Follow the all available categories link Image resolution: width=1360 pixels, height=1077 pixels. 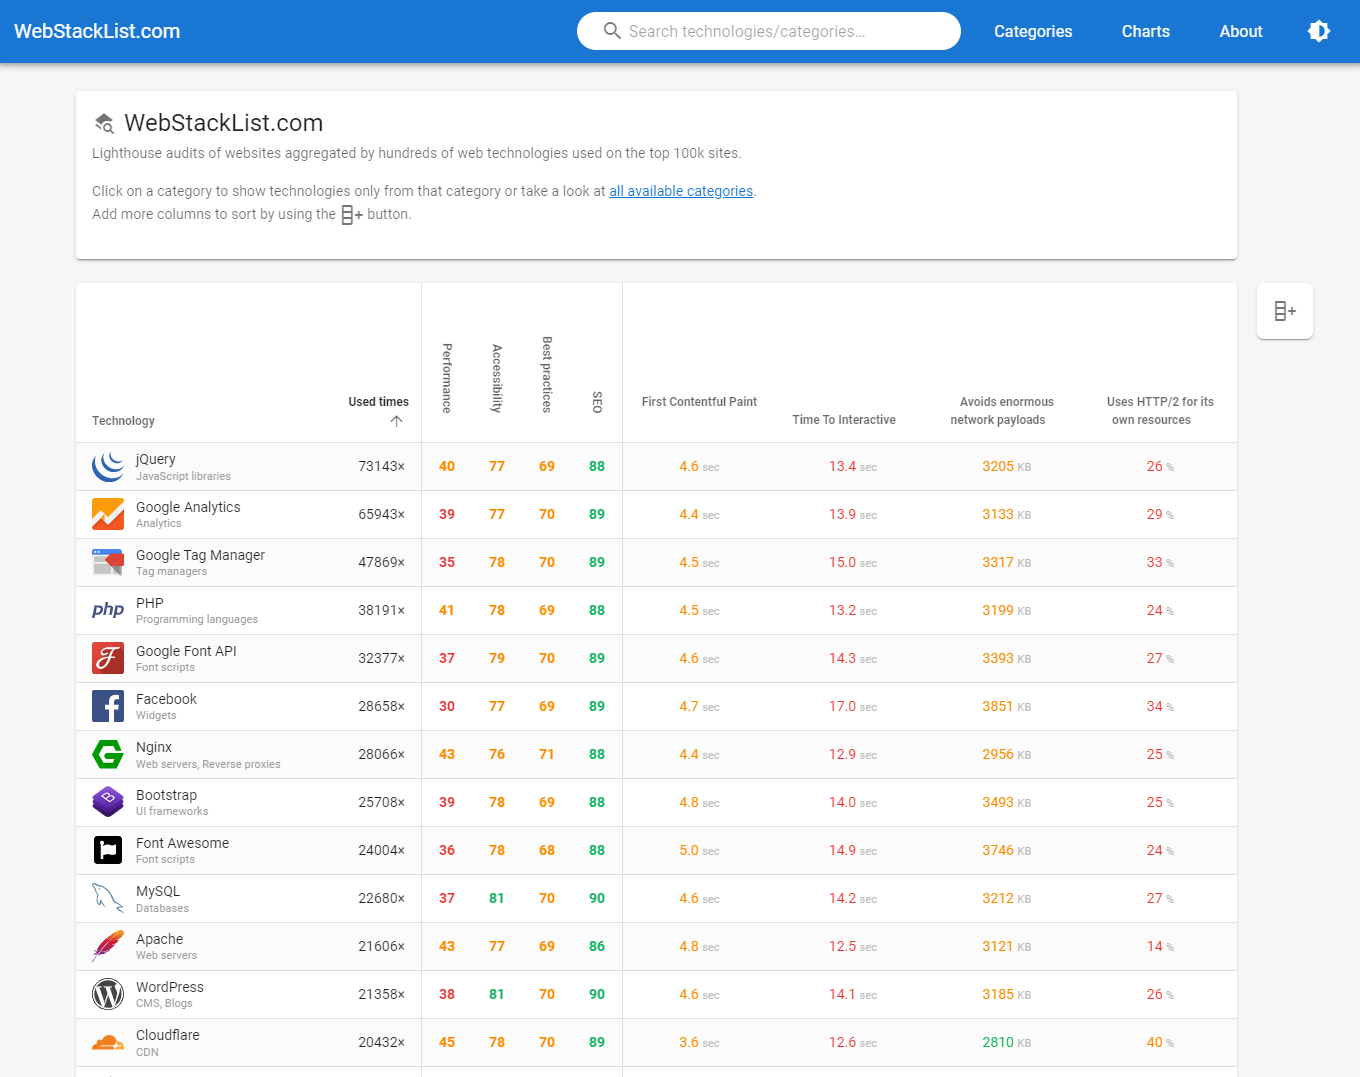pos(681,191)
